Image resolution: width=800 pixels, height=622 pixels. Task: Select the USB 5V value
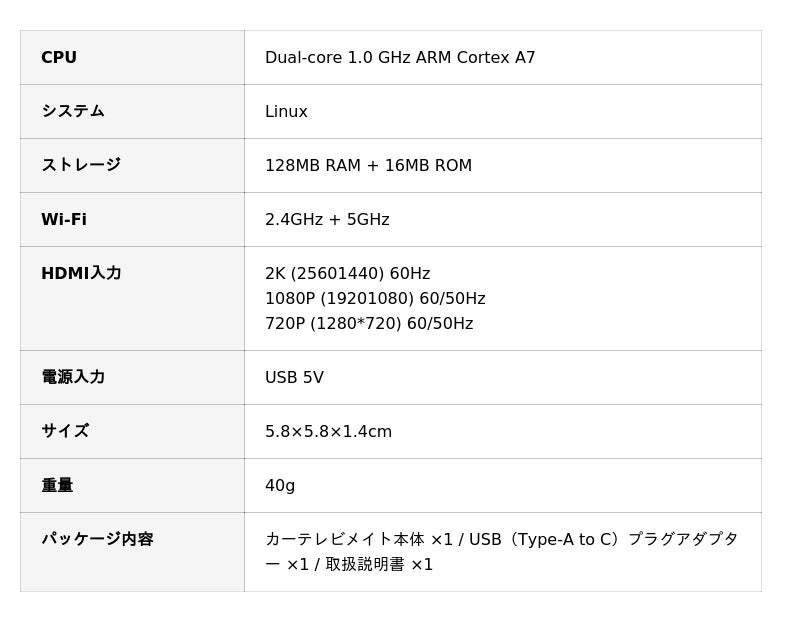[294, 378]
